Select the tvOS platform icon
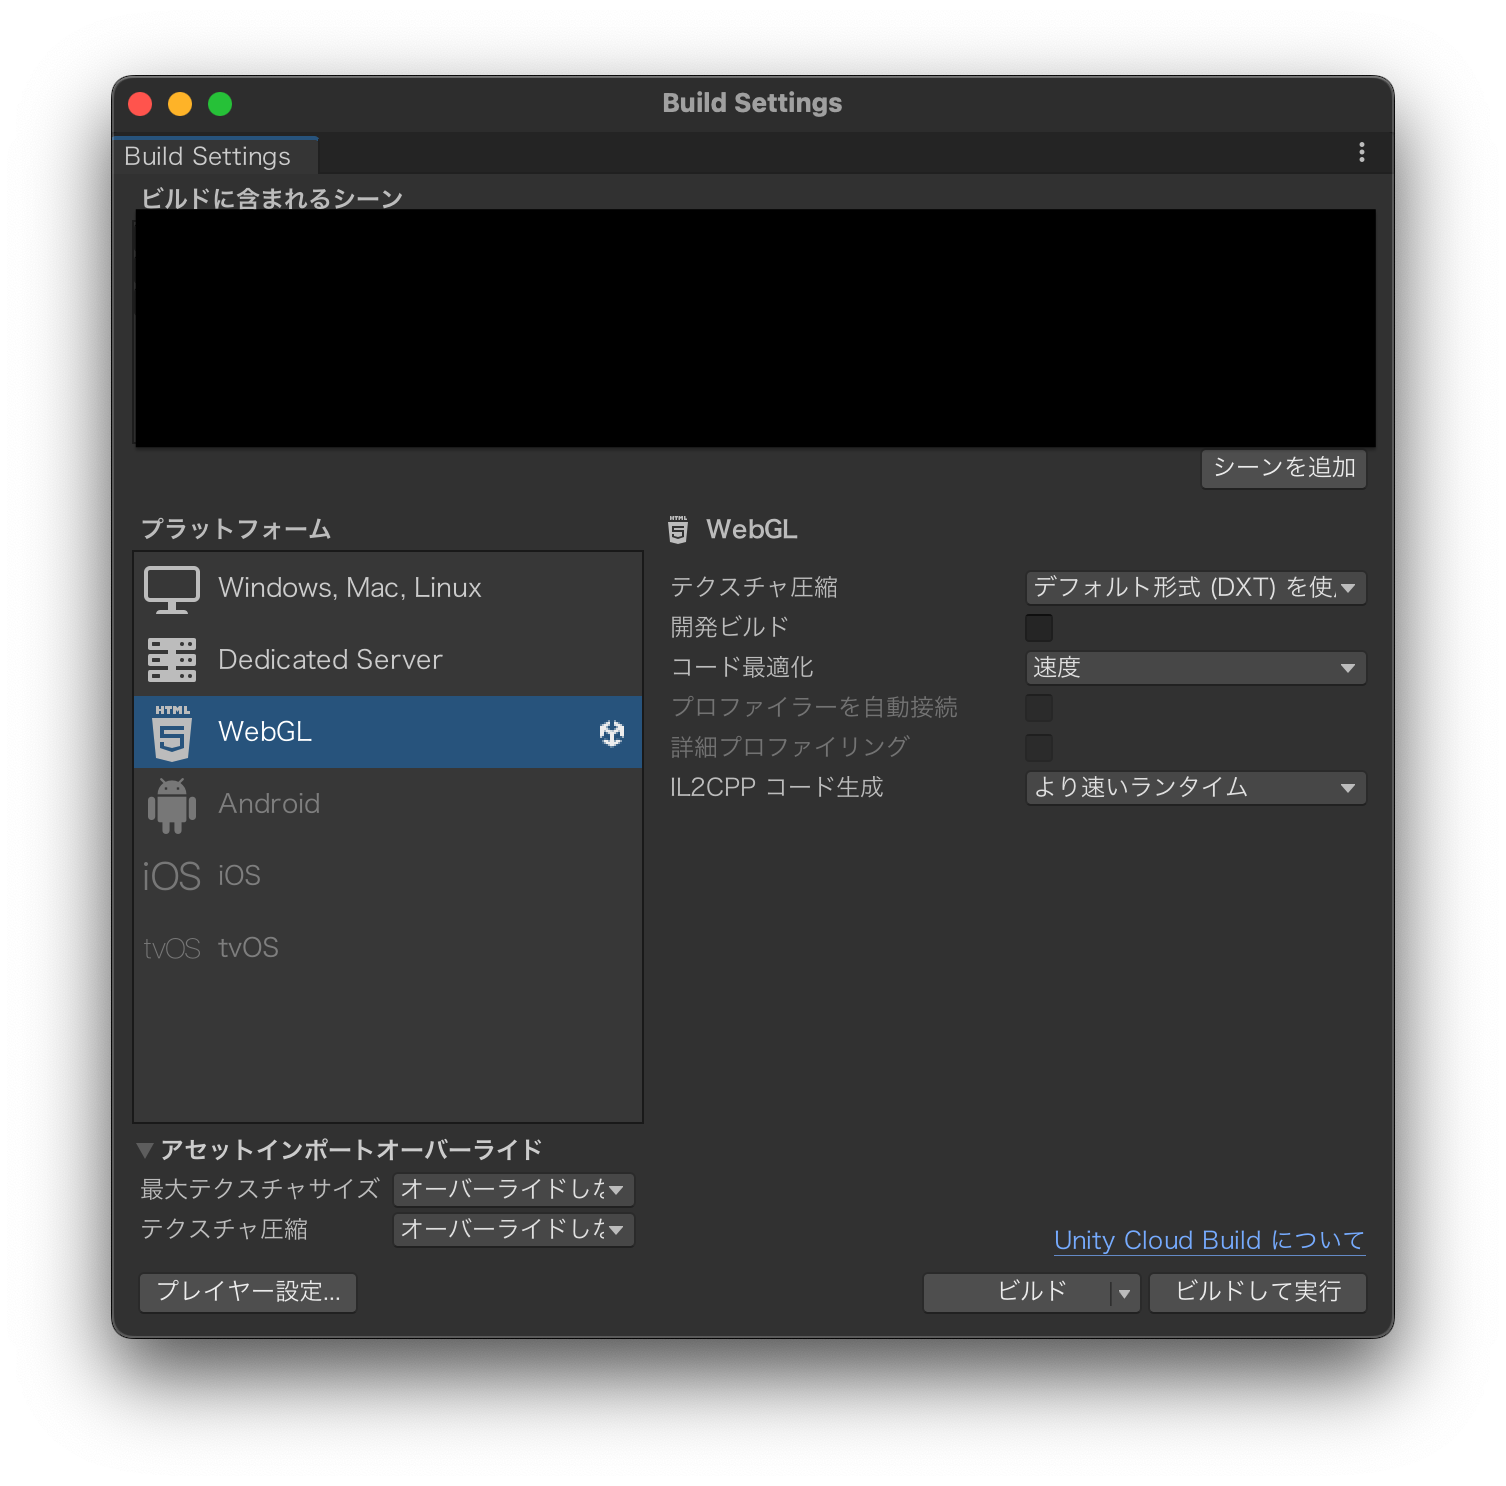 coord(170,947)
